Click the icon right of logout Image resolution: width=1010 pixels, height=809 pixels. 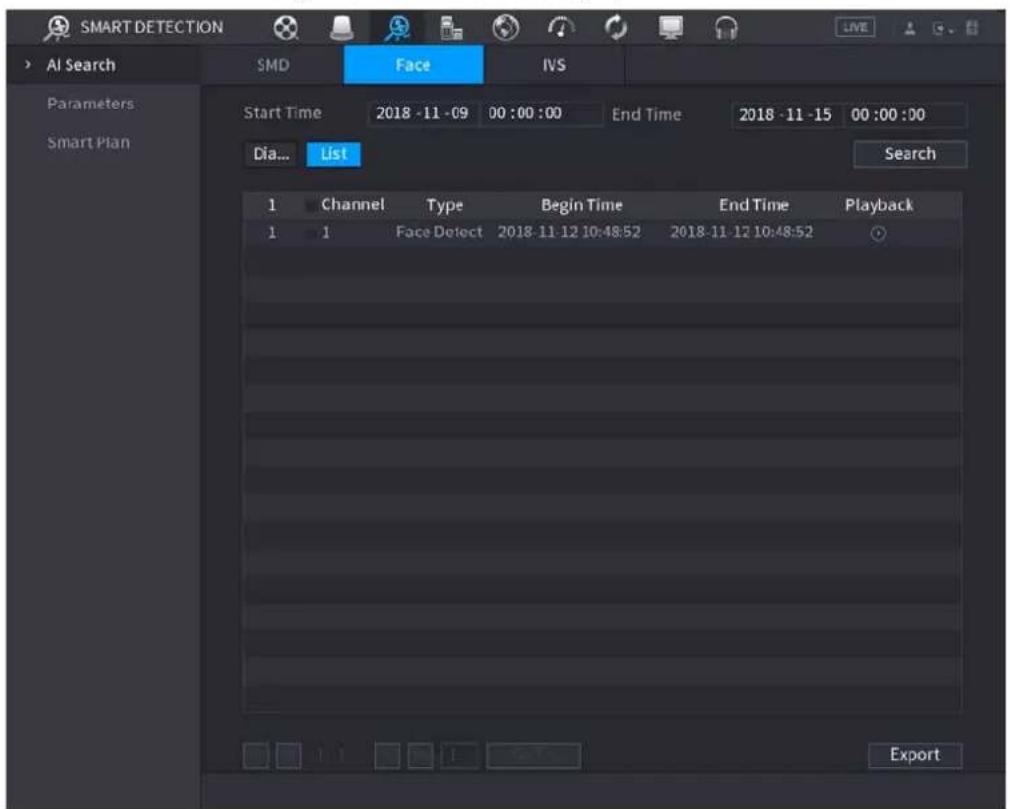(x=972, y=28)
